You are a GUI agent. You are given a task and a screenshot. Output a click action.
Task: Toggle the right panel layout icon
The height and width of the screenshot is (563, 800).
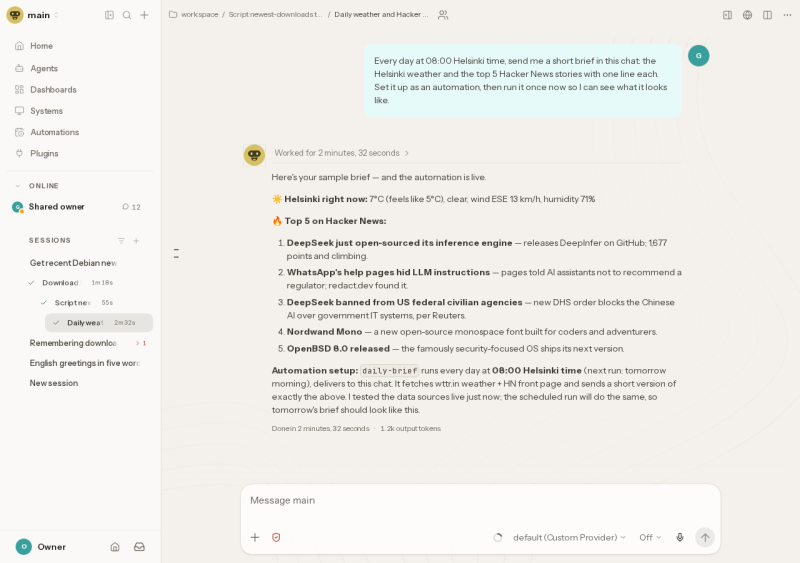pyautogui.click(x=728, y=15)
